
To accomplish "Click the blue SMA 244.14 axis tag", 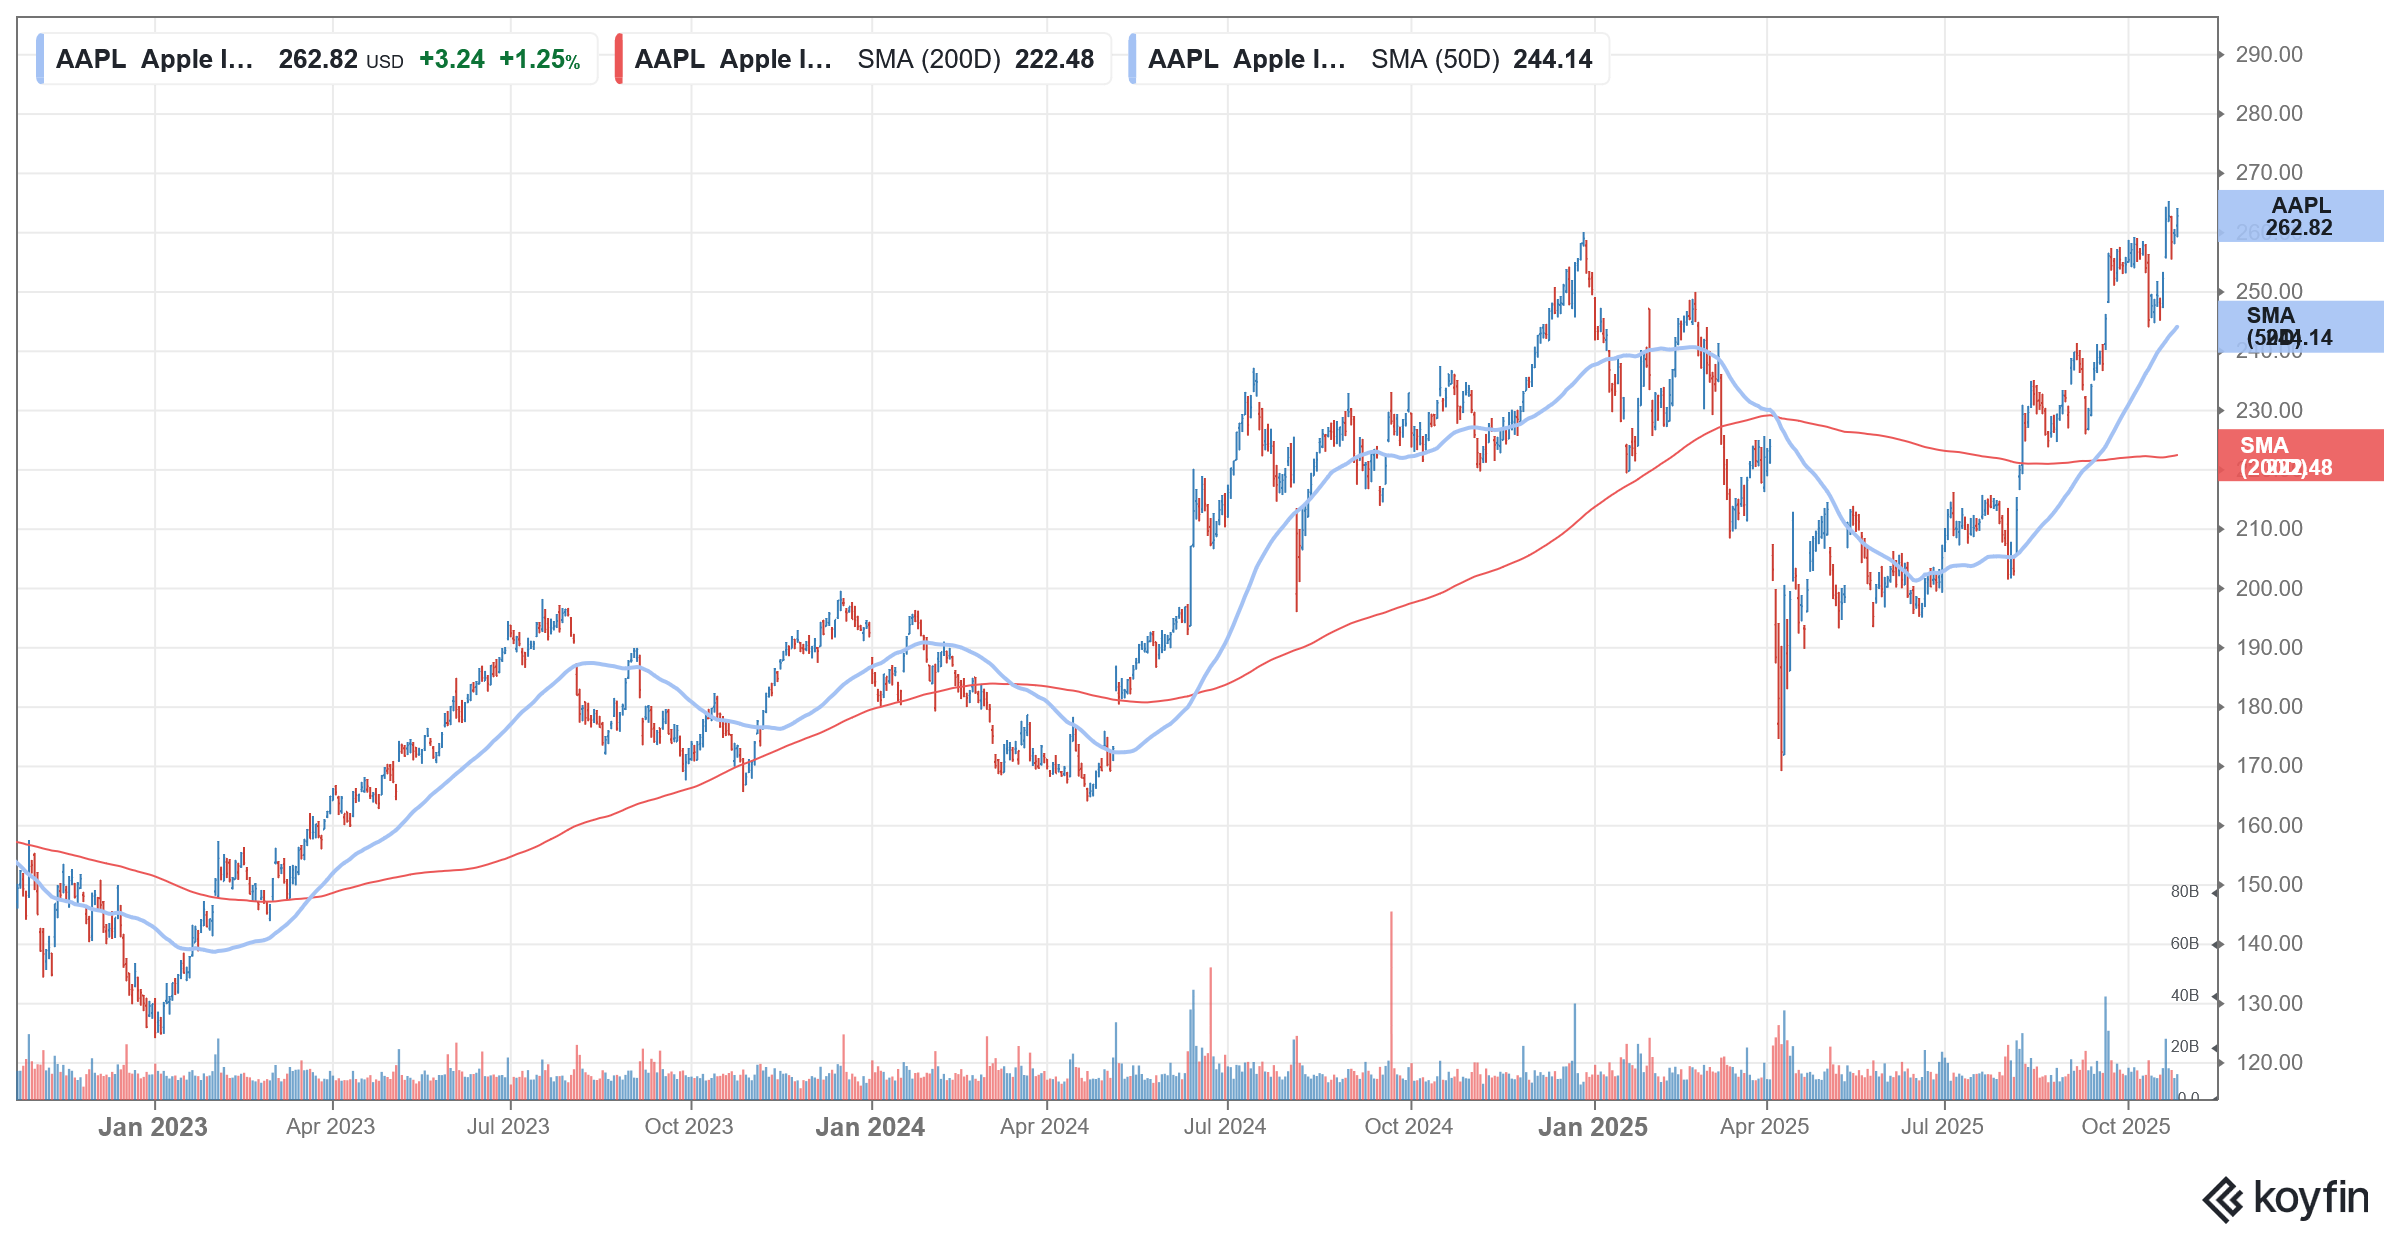I will pos(2299,327).
